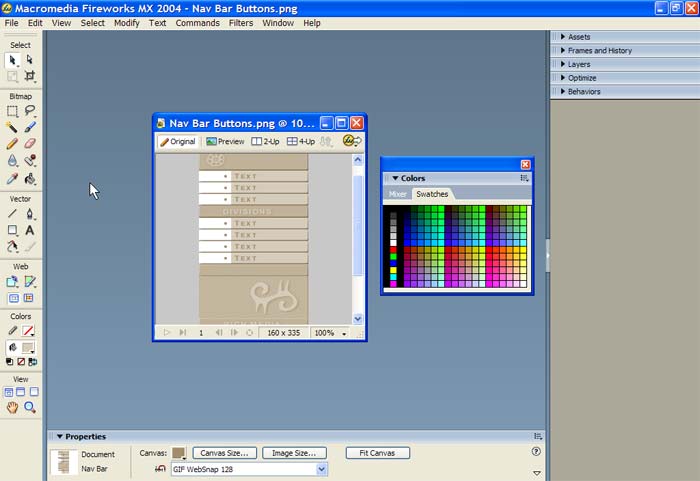Open the canvas color swatch
700x481 pixels.
click(179, 453)
